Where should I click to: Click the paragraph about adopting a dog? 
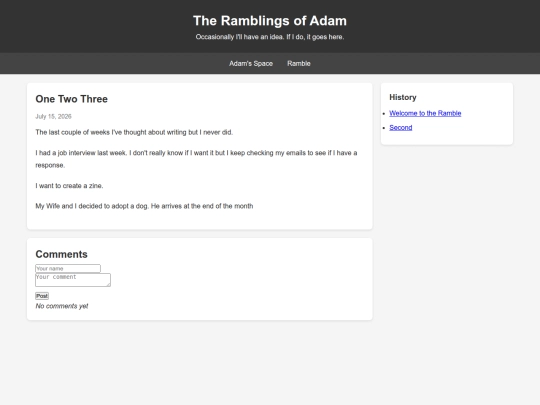(x=144, y=206)
